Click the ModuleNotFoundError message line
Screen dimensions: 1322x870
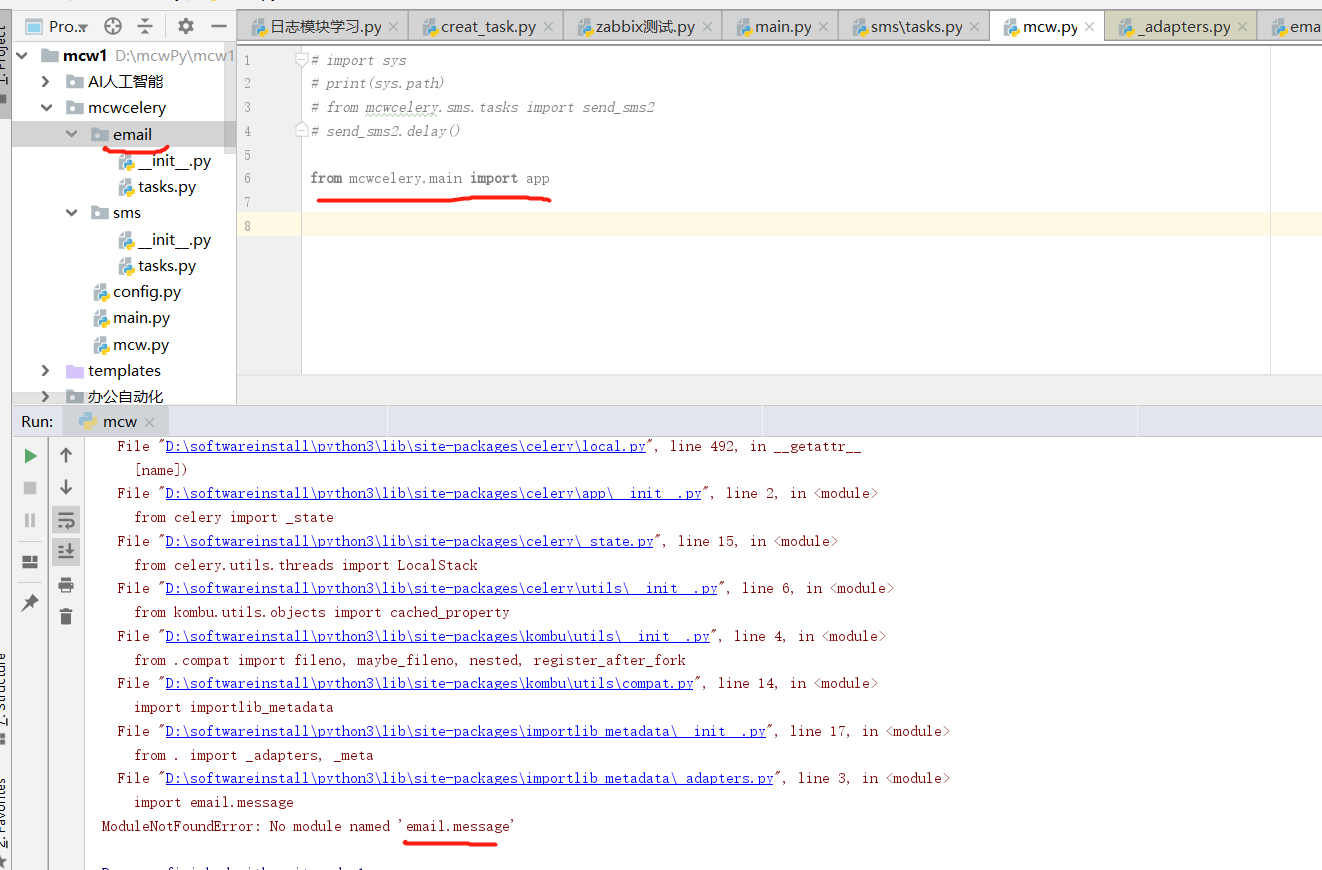click(x=309, y=826)
